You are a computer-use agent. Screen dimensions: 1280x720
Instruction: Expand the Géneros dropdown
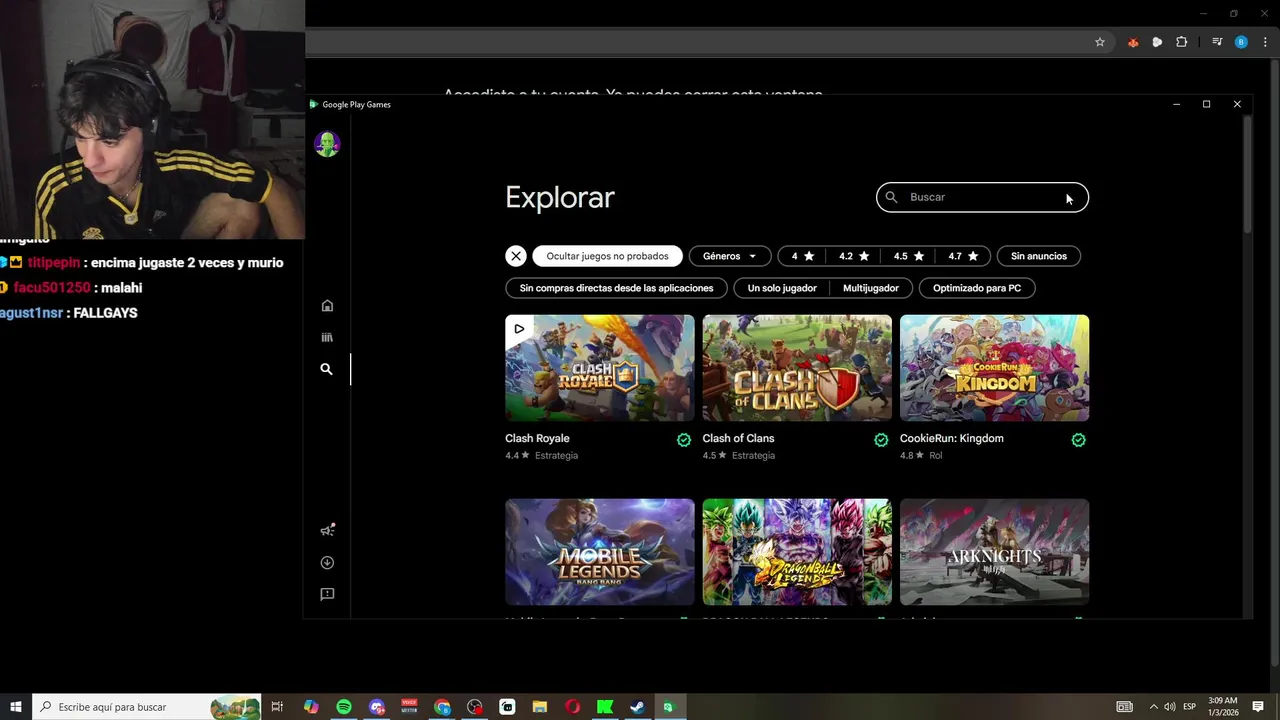730,256
